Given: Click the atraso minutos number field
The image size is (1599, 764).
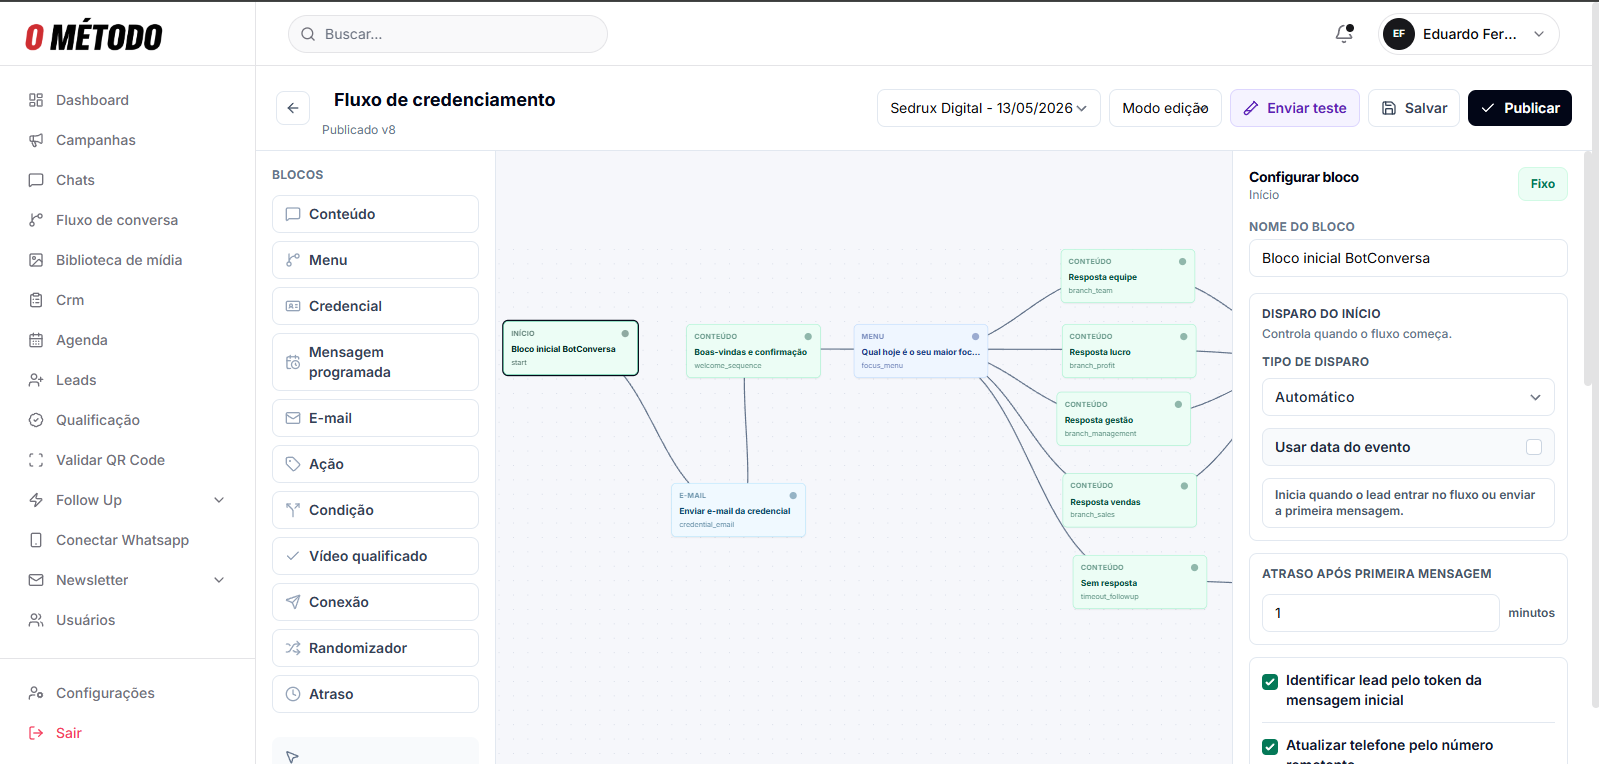Looking at the screenshot, I should pos(1381,613).
